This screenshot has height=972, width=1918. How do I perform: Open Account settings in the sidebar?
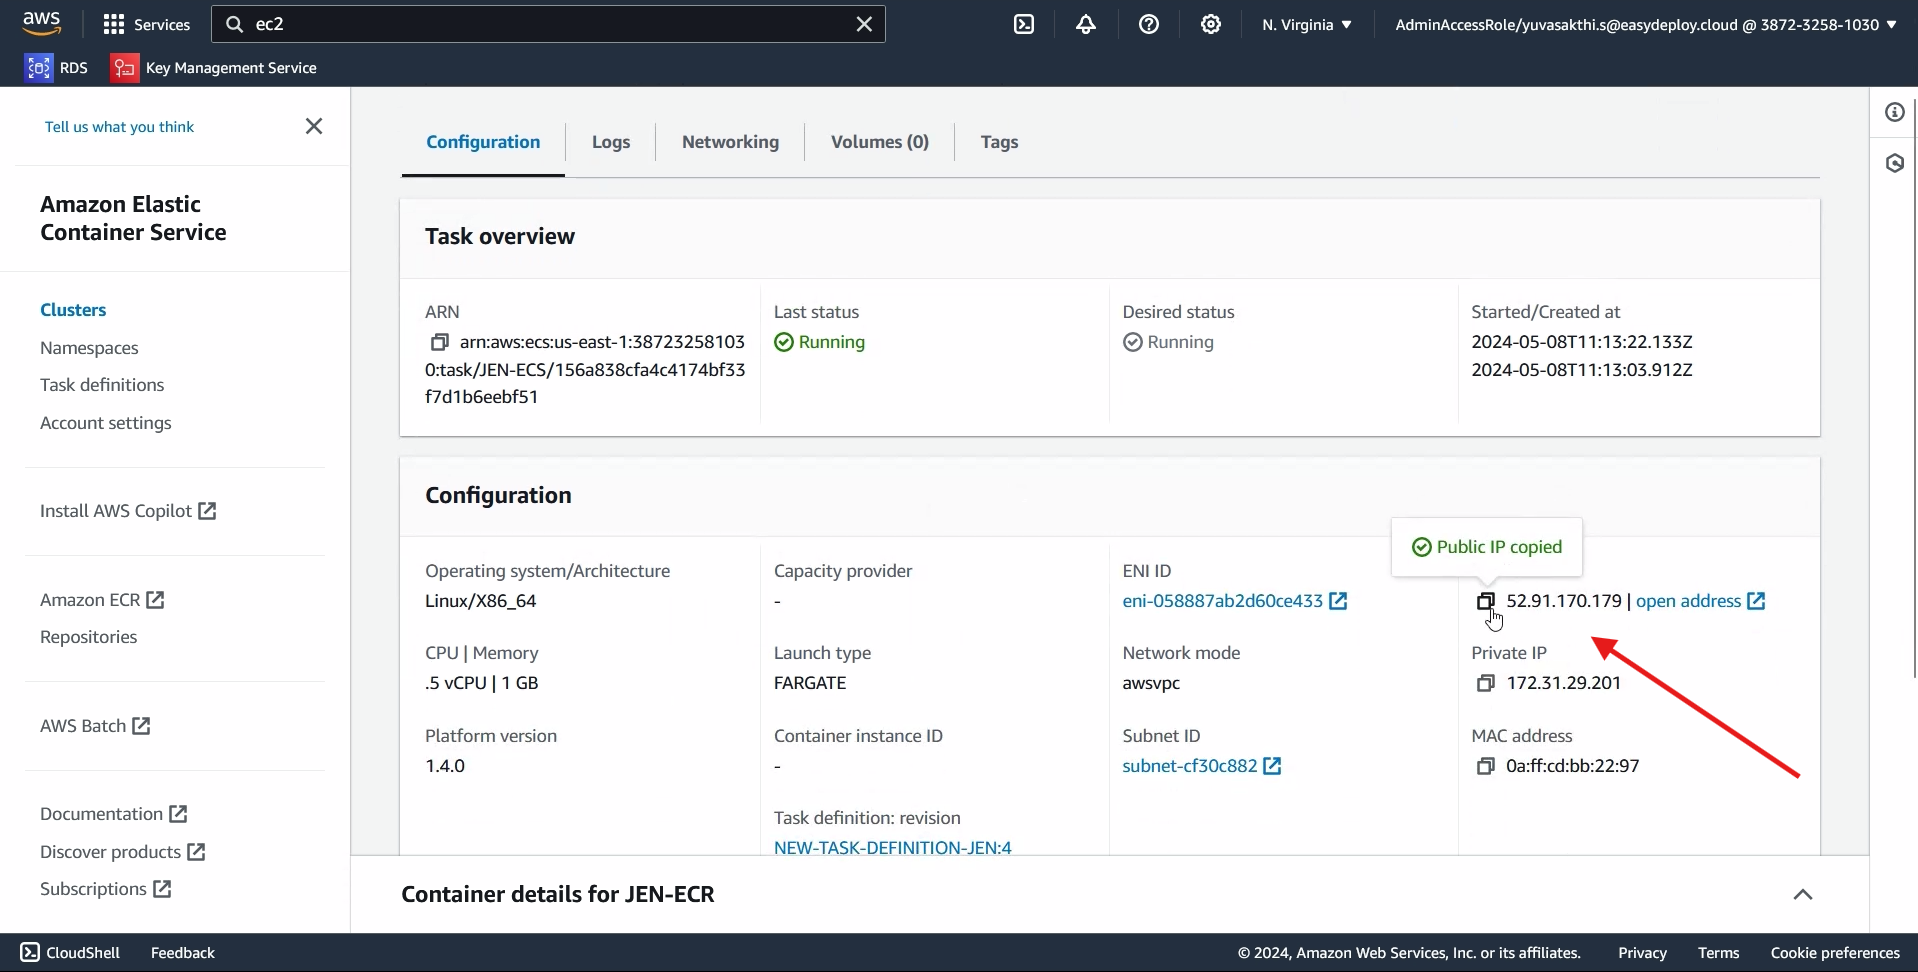(x=105, y=423)
